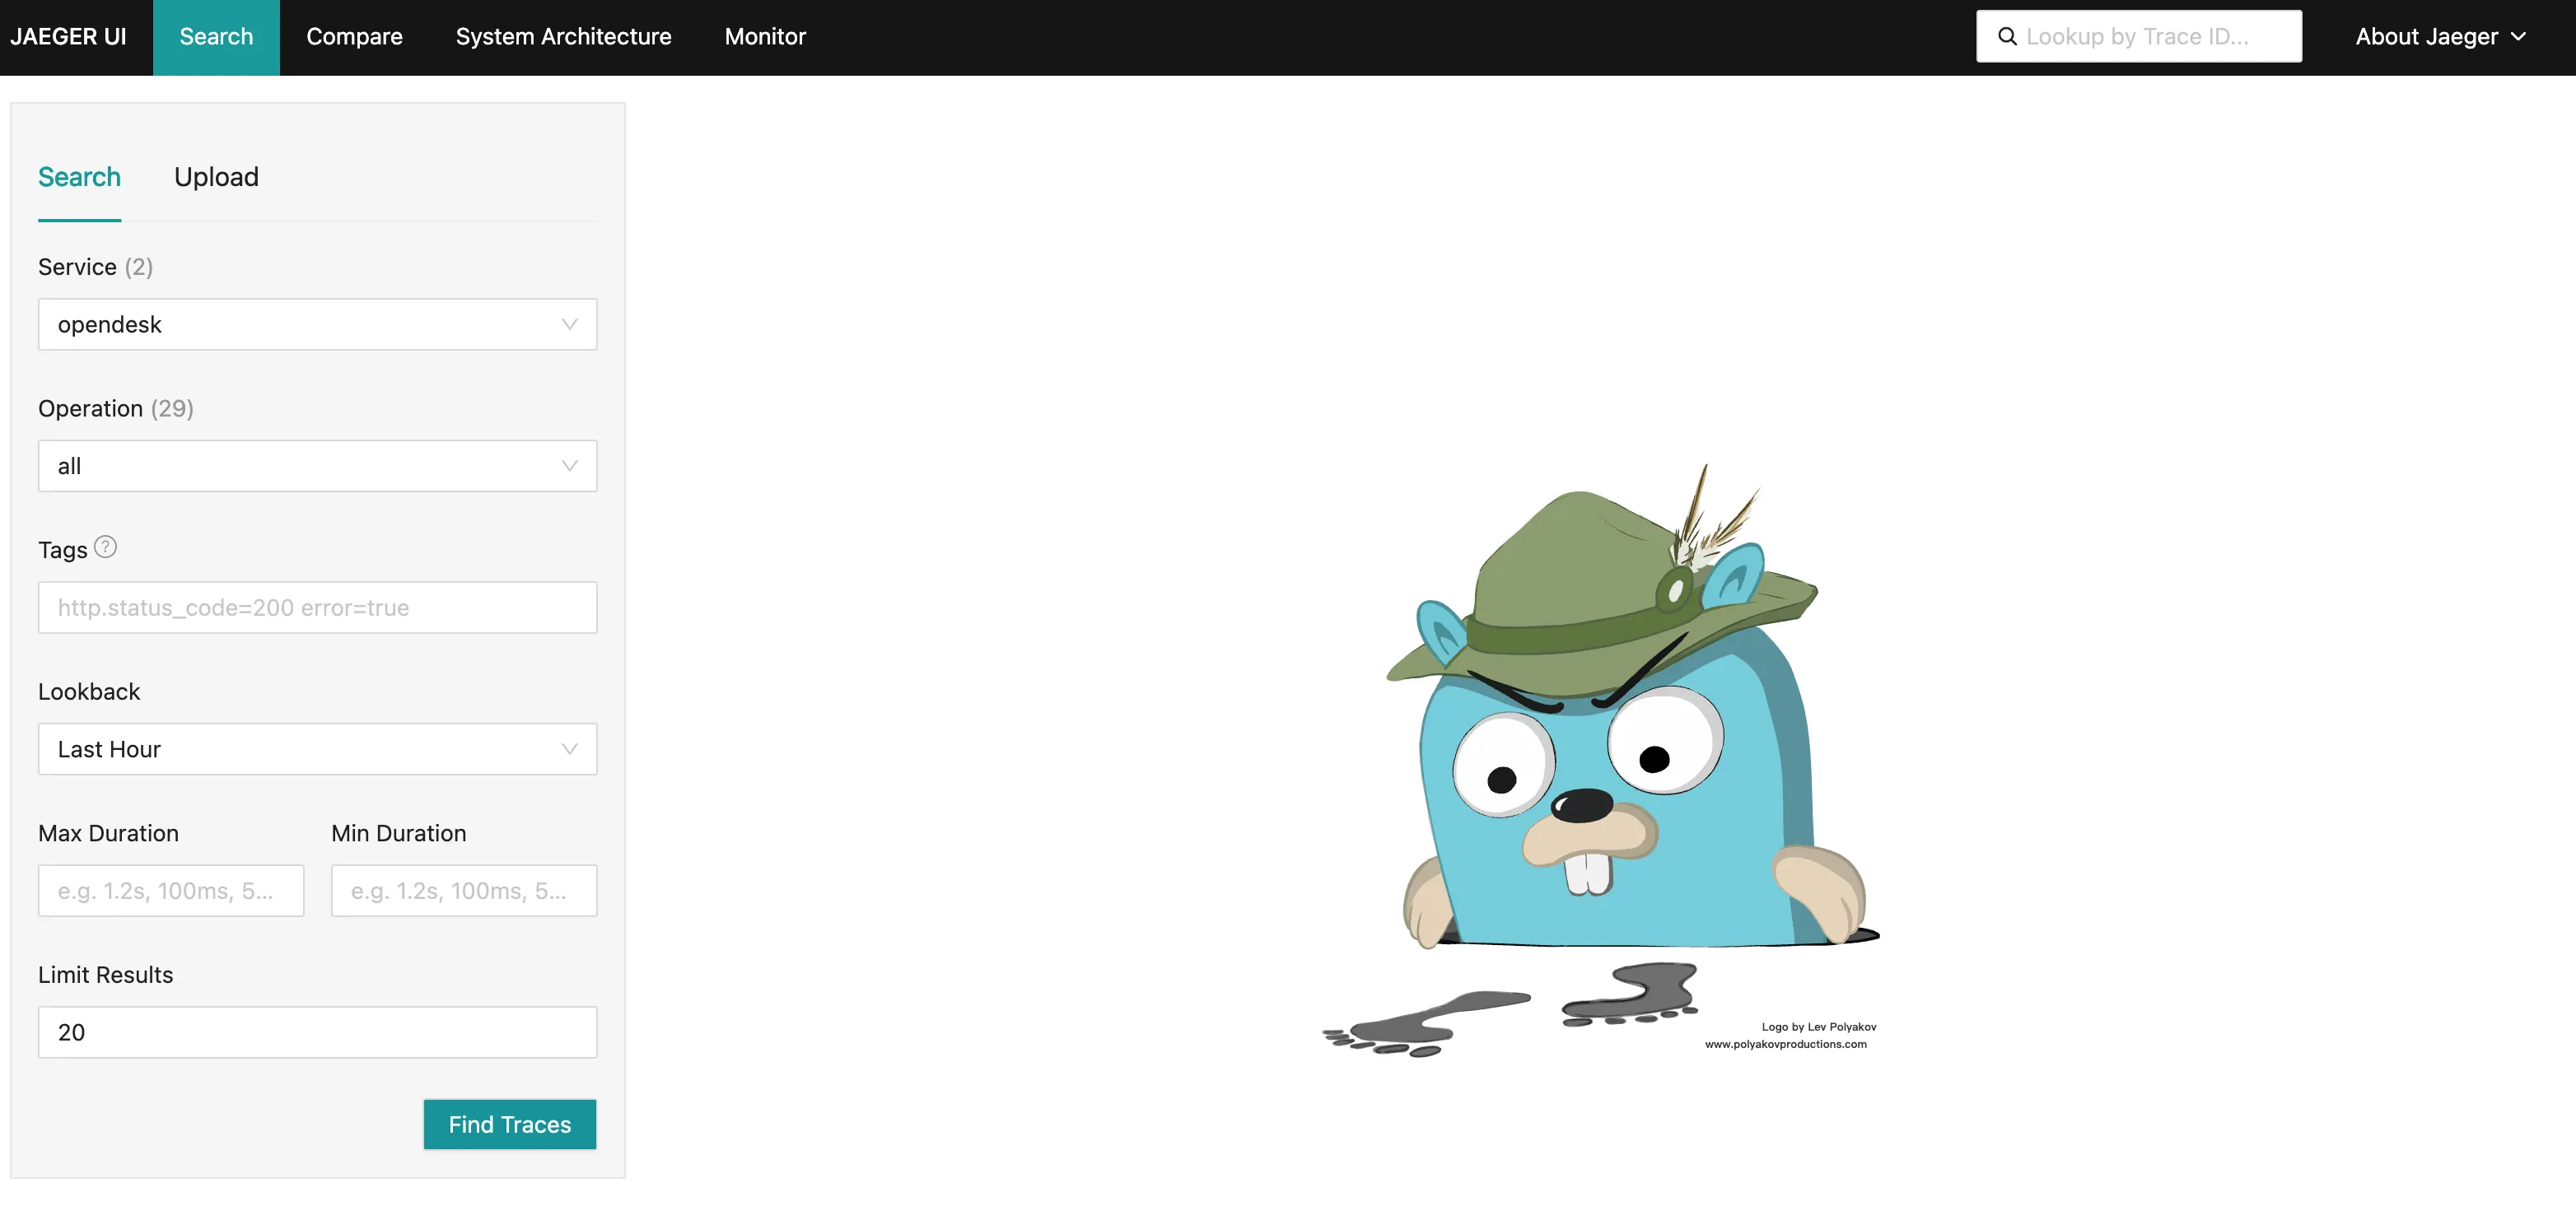Open the Lookback dropdown showing Last Hour
Image resolution: width=2576 pixels, height=1220 pixels.
pyautogui.click(x=317, y=749)
